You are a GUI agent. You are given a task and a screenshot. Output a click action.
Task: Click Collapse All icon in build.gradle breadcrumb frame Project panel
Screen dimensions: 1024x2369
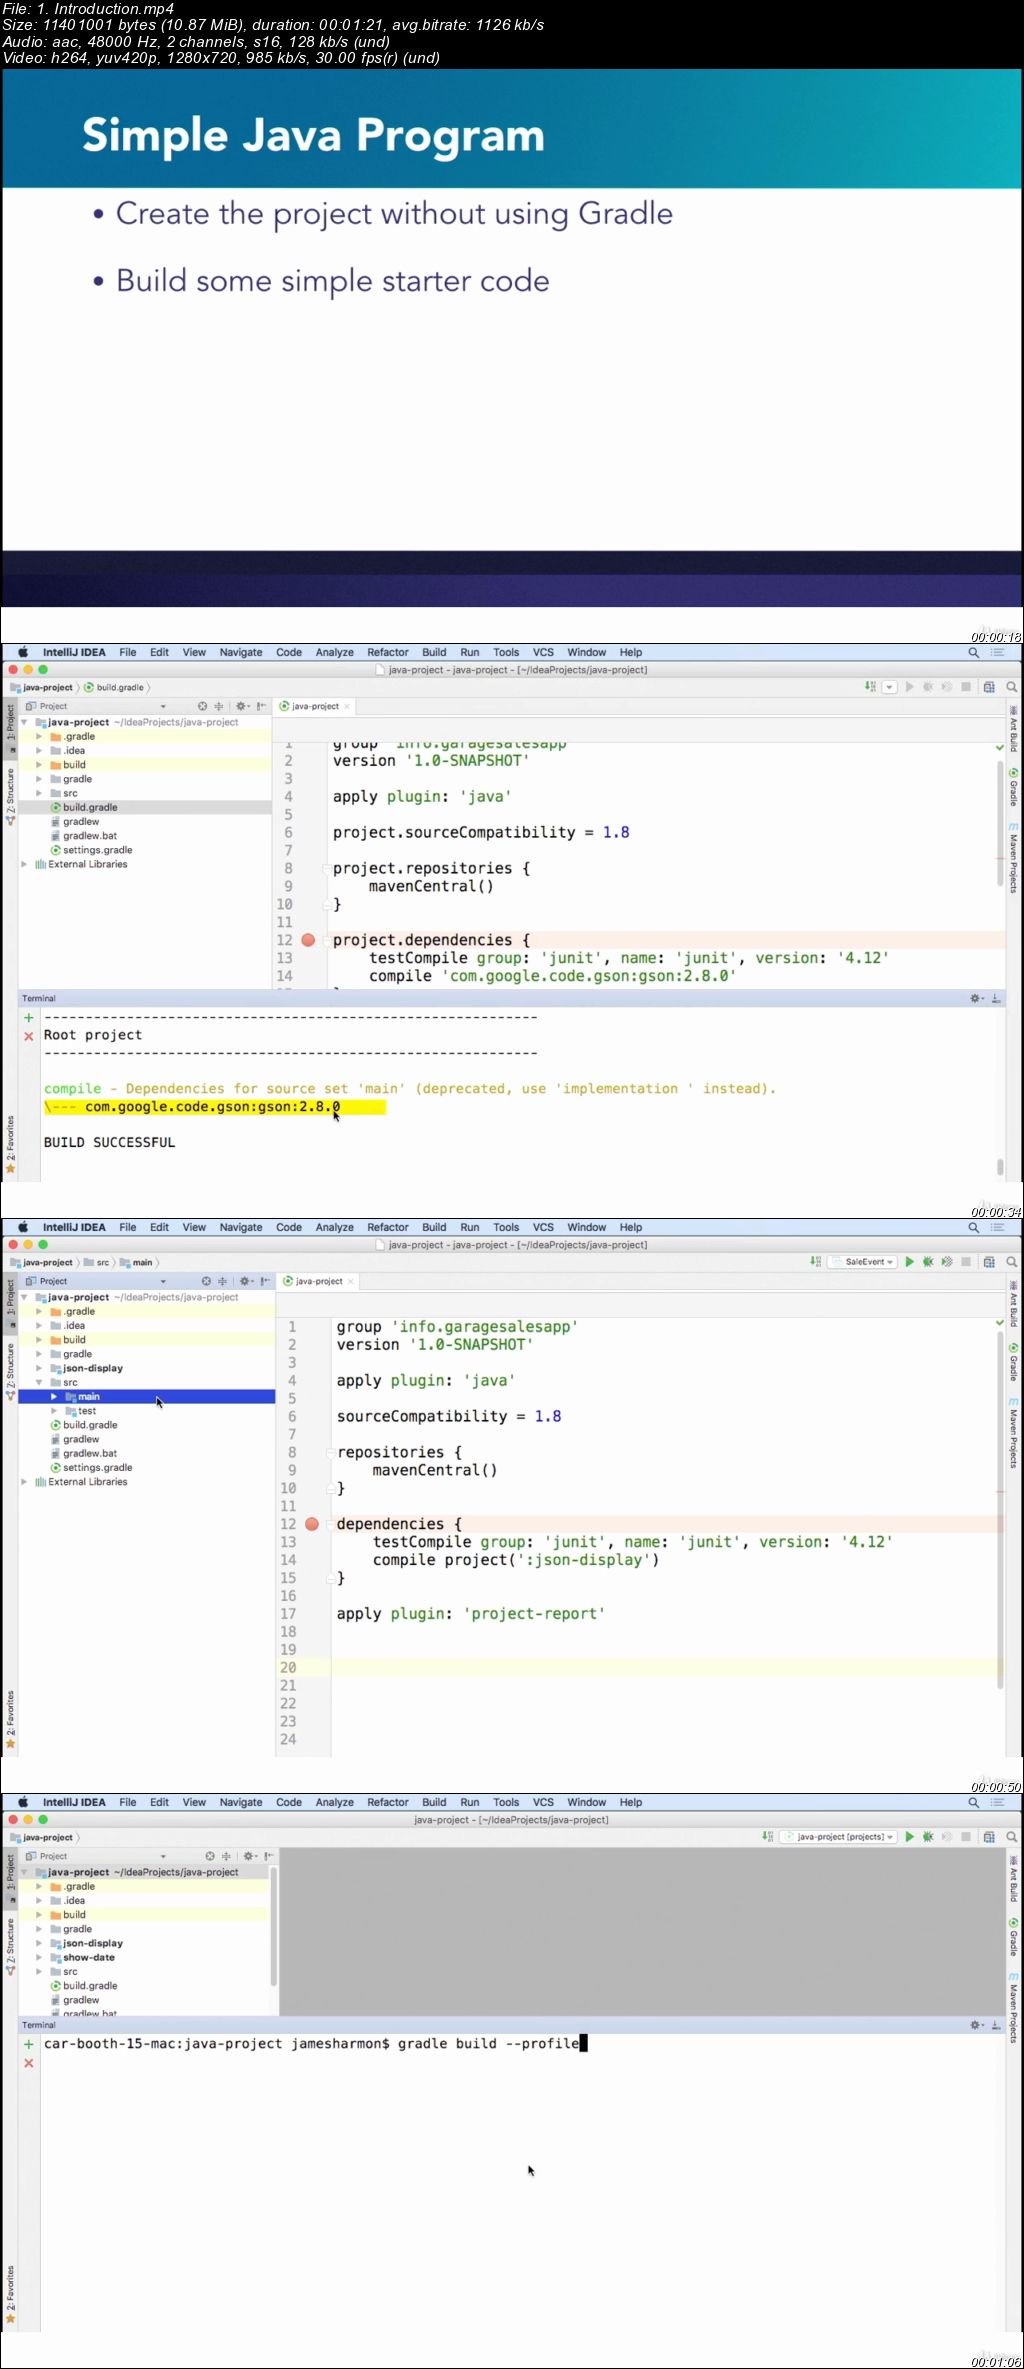[219, 706]
